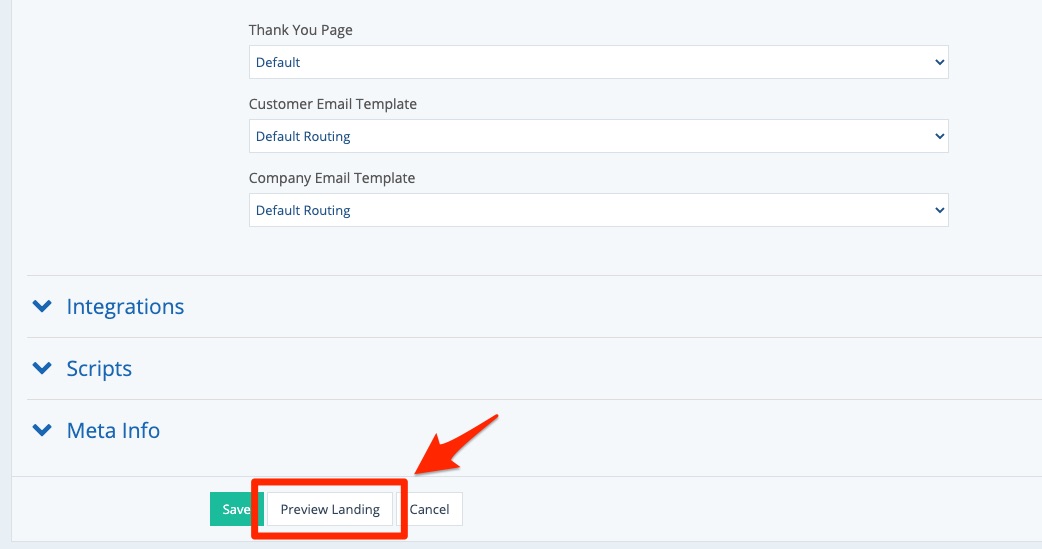The width and height of the screenshot is (1042, 549).
Task: Open the Customer Email Template select field
Action: [598, 136]
